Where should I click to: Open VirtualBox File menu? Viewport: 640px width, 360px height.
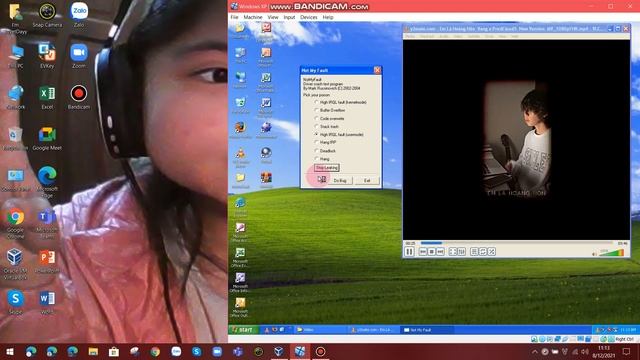pos(234,17)
